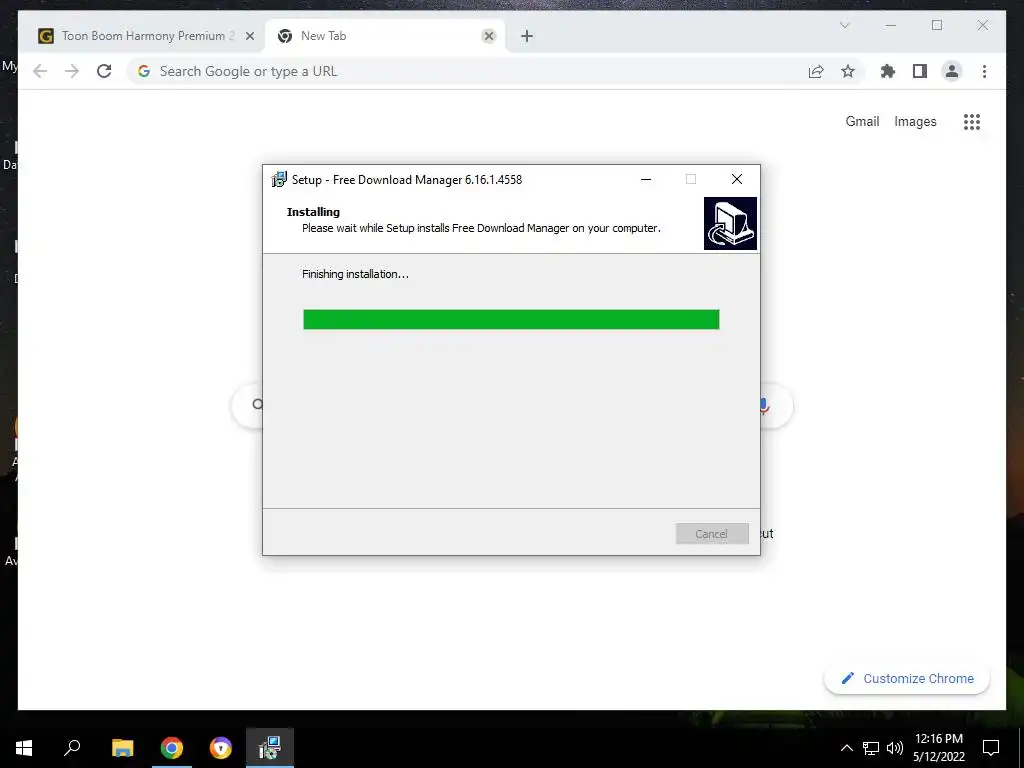Open the Chrome profile avatar

pyautogui.click(x=952, y=71)
